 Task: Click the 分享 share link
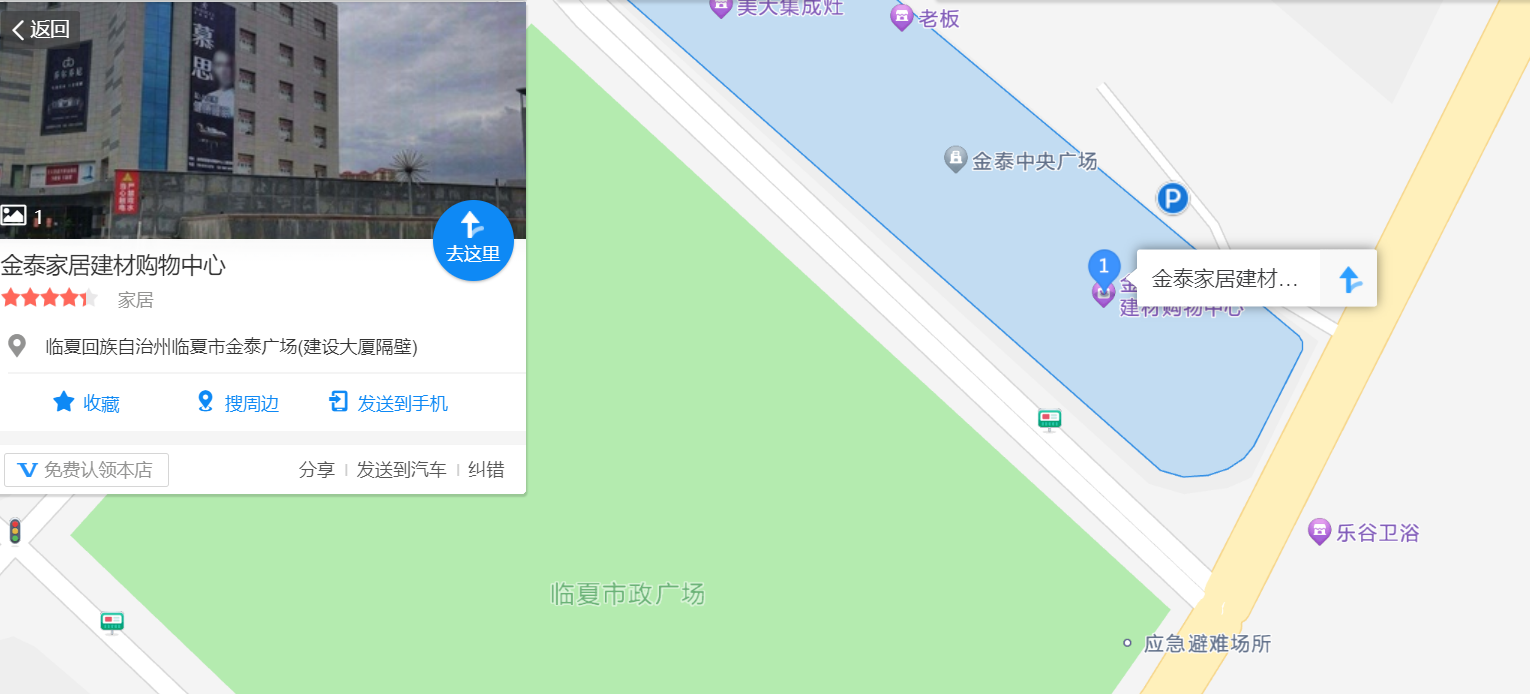(316, 470)
